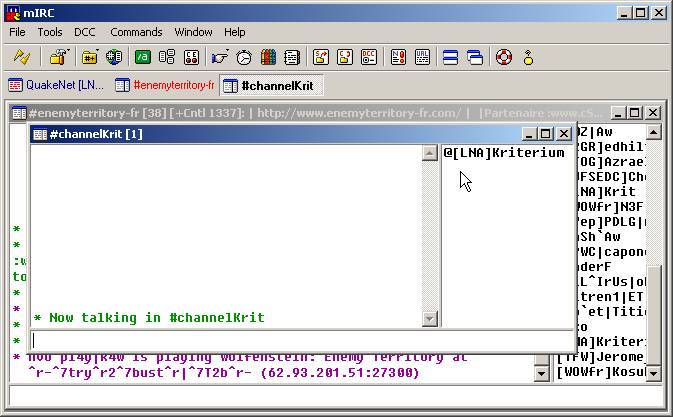
Task: Open the DCC menu
Action: coord(85,32)
